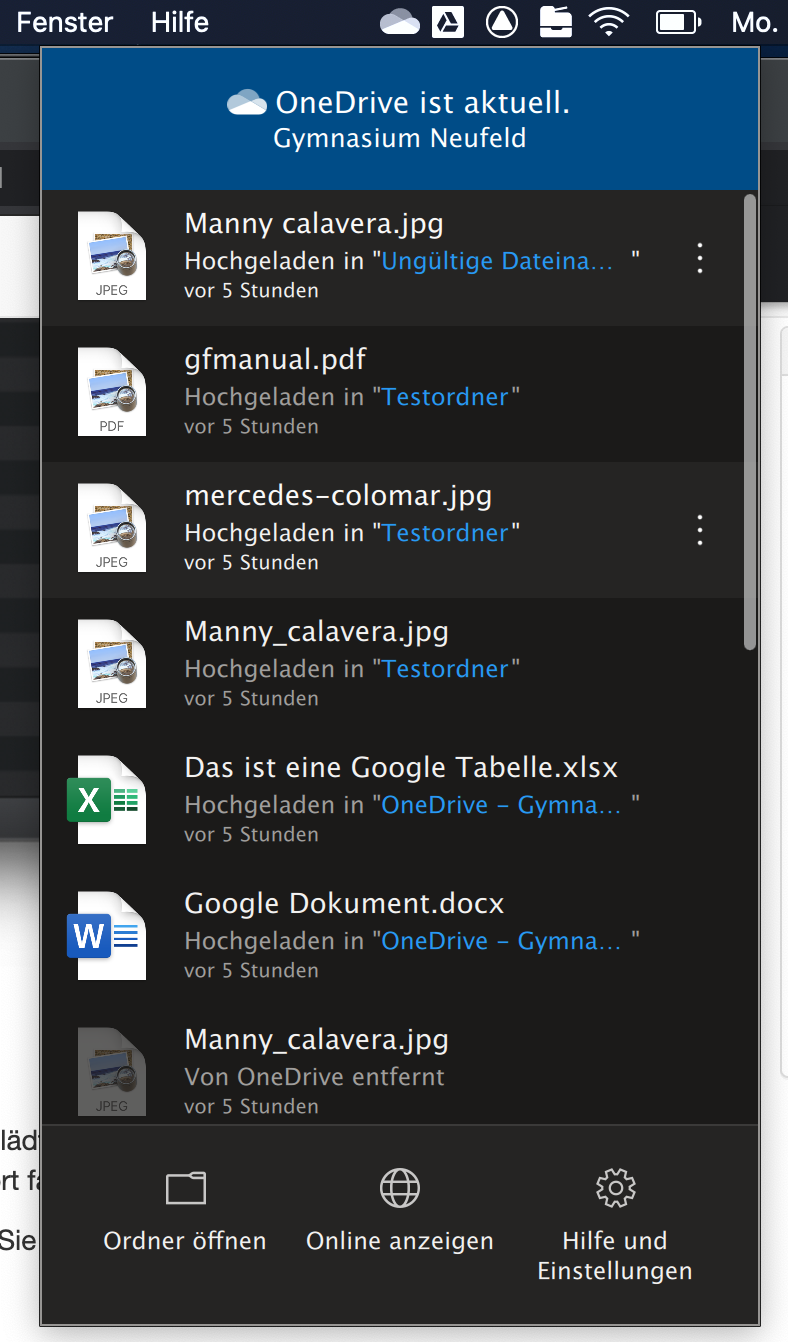The image size is (788, 1342).
Task: Open more options for mercedes-colomar.jpg
Action: point(700,530)
